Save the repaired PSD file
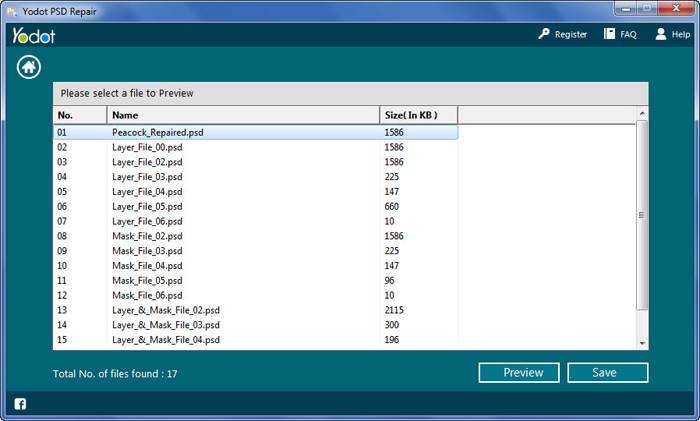Image resolution: width=700 pixels, height=421 pixels. pos(608,373)
